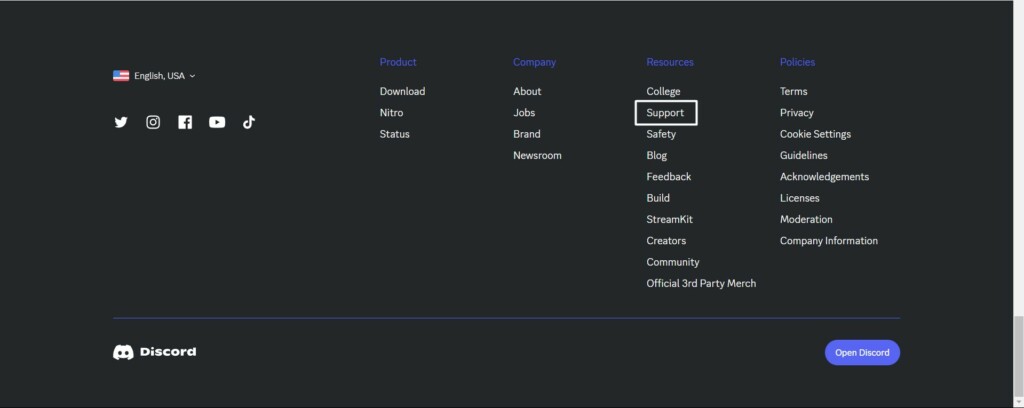Open the Download link

click(402, 91)
